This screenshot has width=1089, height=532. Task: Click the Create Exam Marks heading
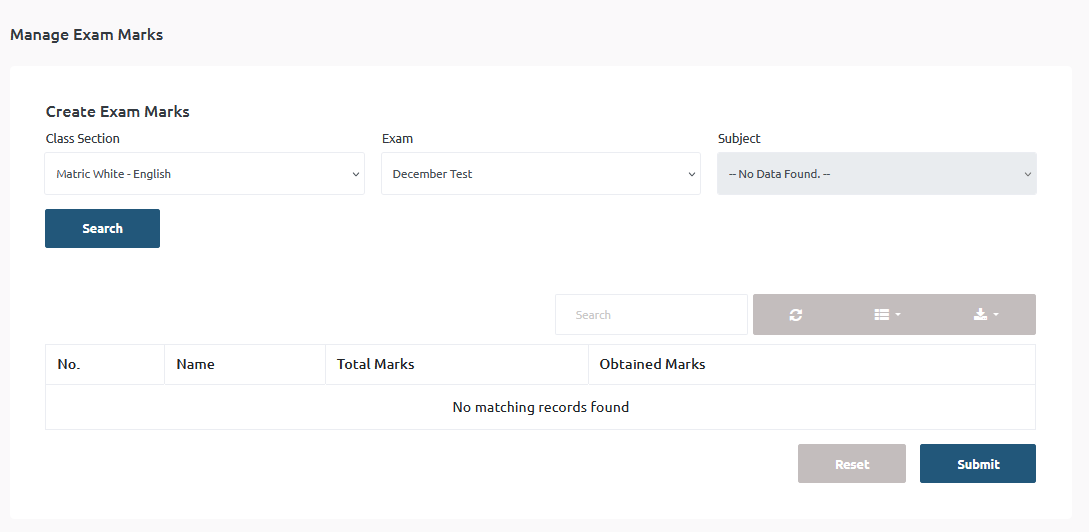pos(118,112)
